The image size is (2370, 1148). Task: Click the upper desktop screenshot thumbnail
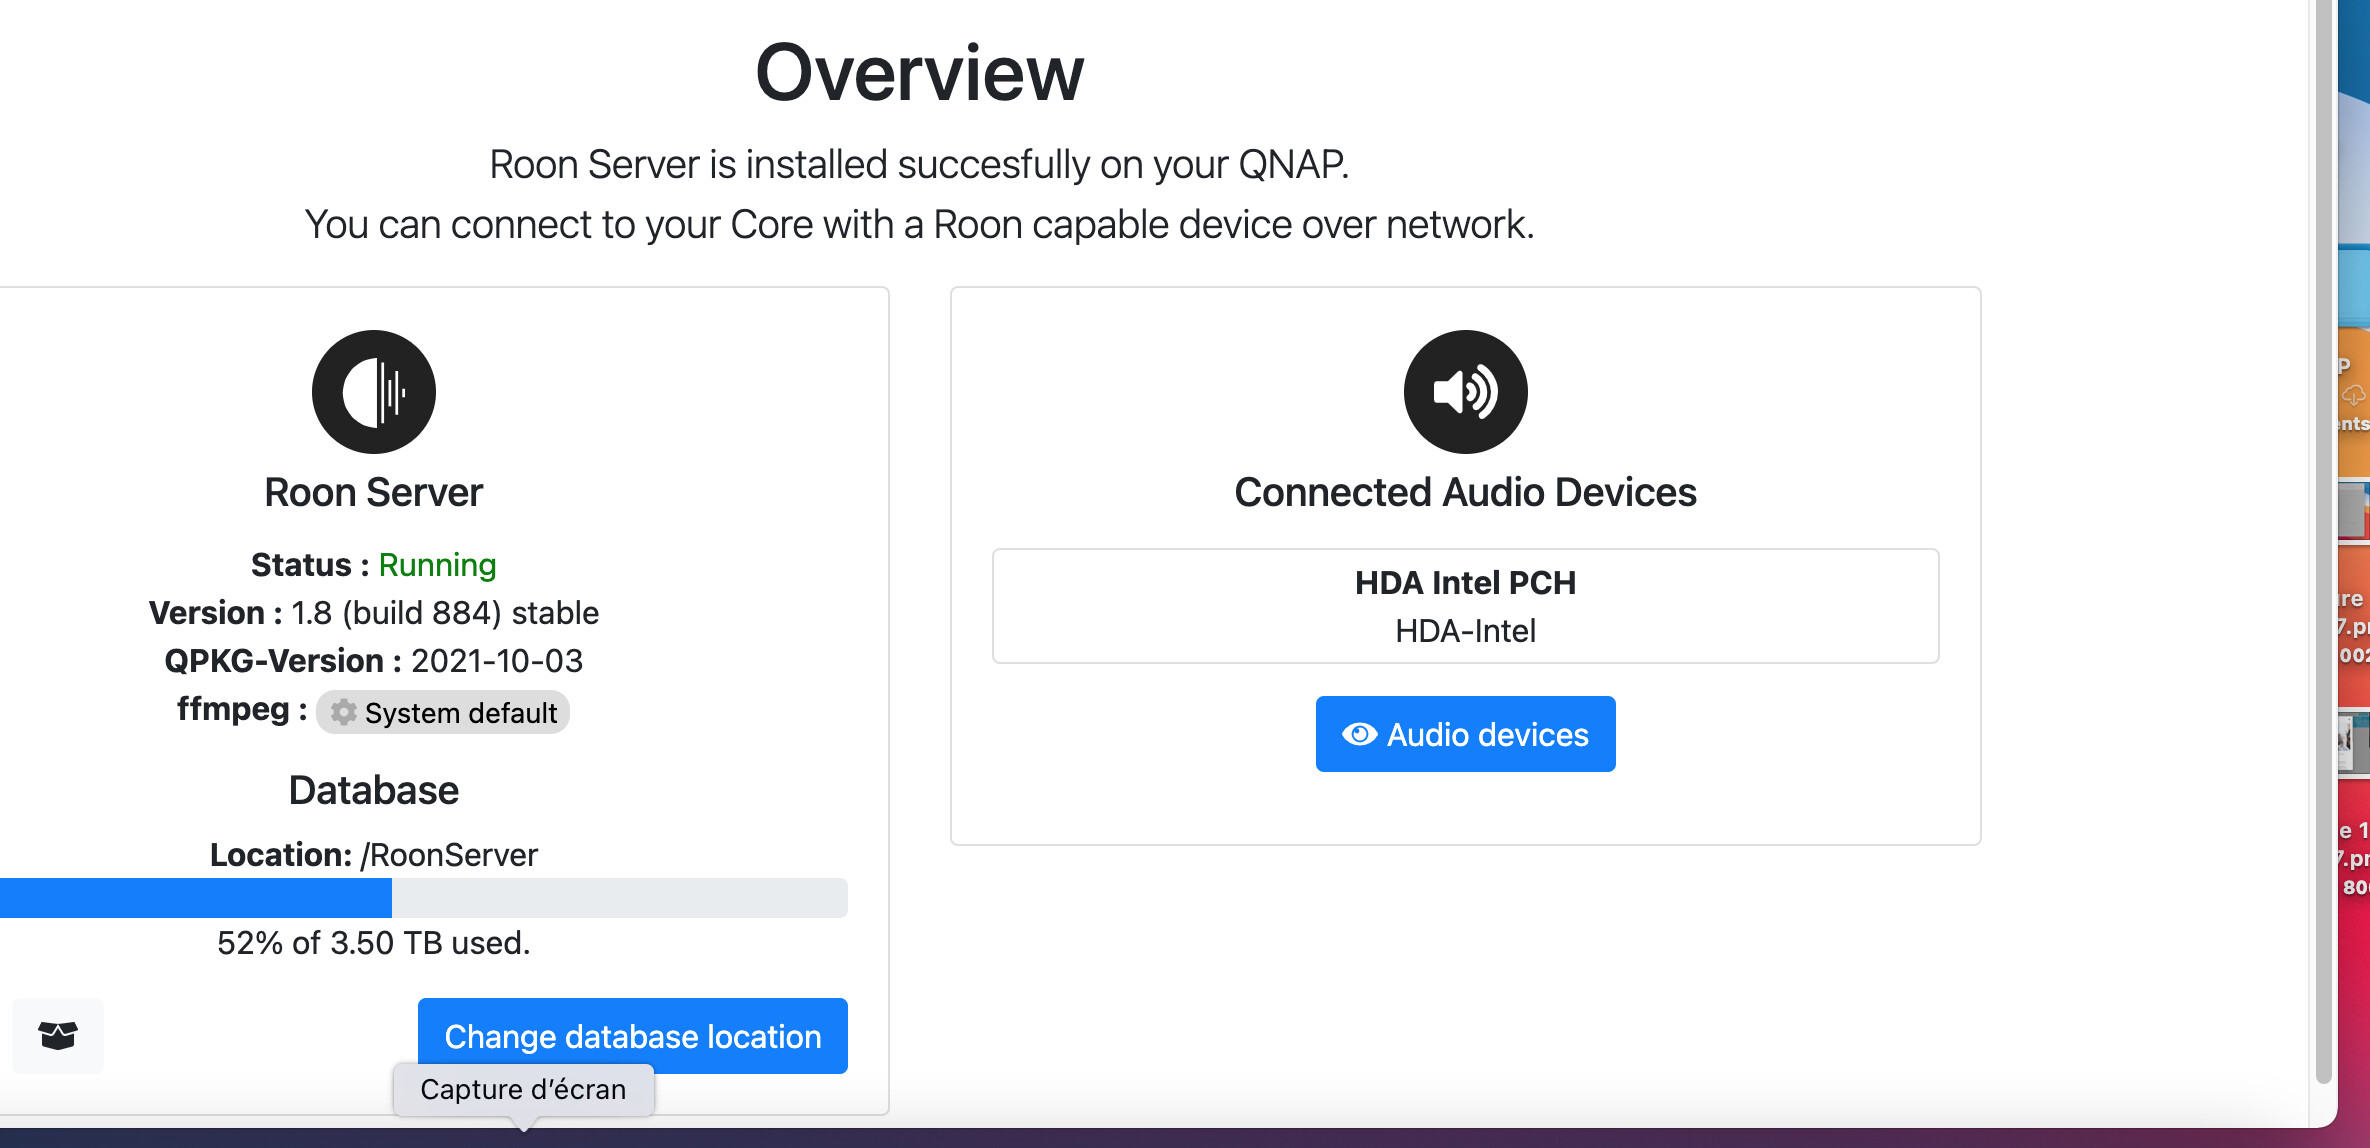point(2355,510)
